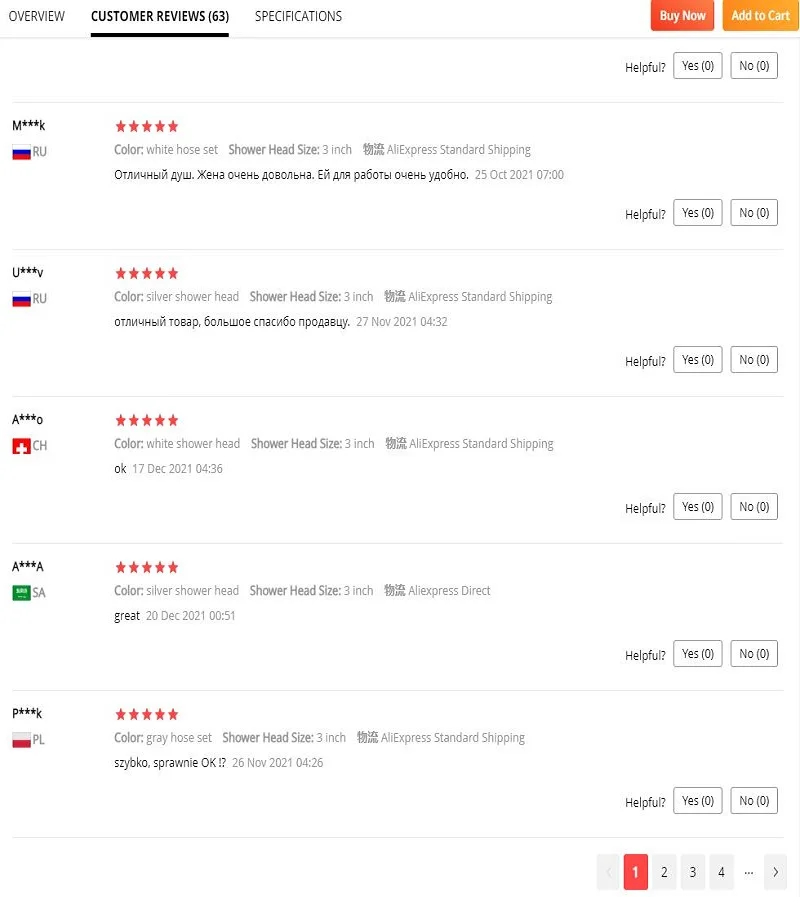Click five-star rating on M***k review
This screenshot has width=800, height=897.
(x=146, y=126)
